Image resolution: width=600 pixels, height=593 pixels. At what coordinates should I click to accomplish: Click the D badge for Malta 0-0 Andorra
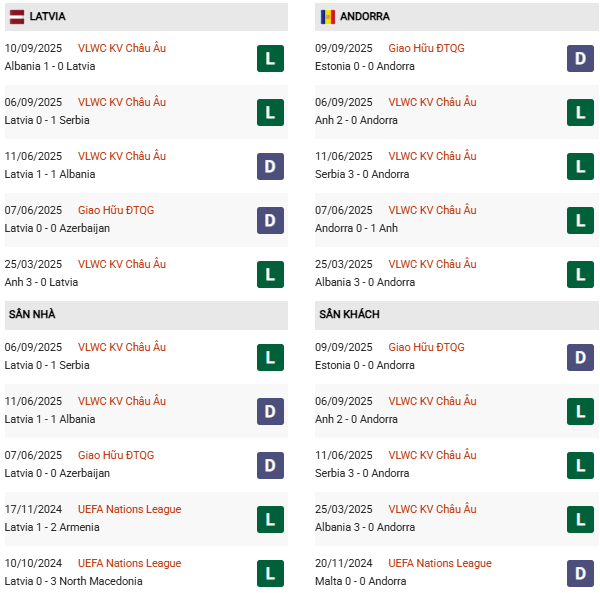pyautogui.click(x=580, y=573)
